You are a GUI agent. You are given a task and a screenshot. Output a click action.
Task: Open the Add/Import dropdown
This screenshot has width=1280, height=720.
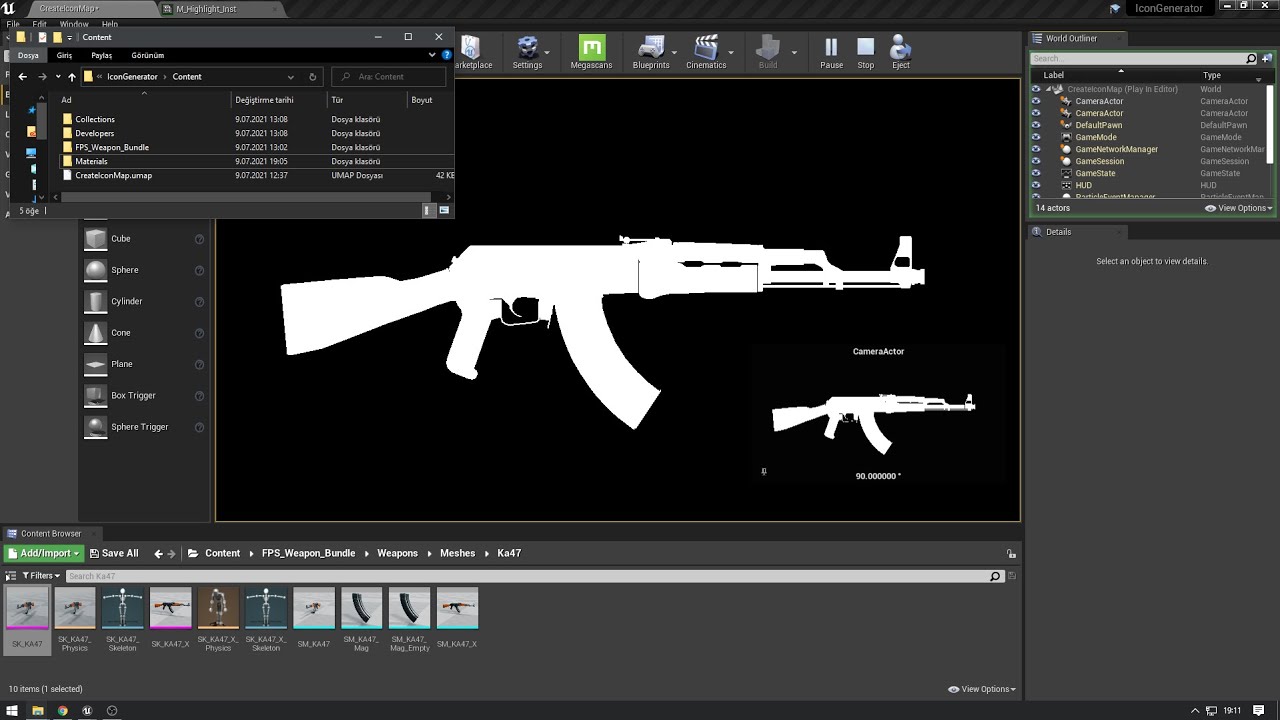[x=44, y=553]
